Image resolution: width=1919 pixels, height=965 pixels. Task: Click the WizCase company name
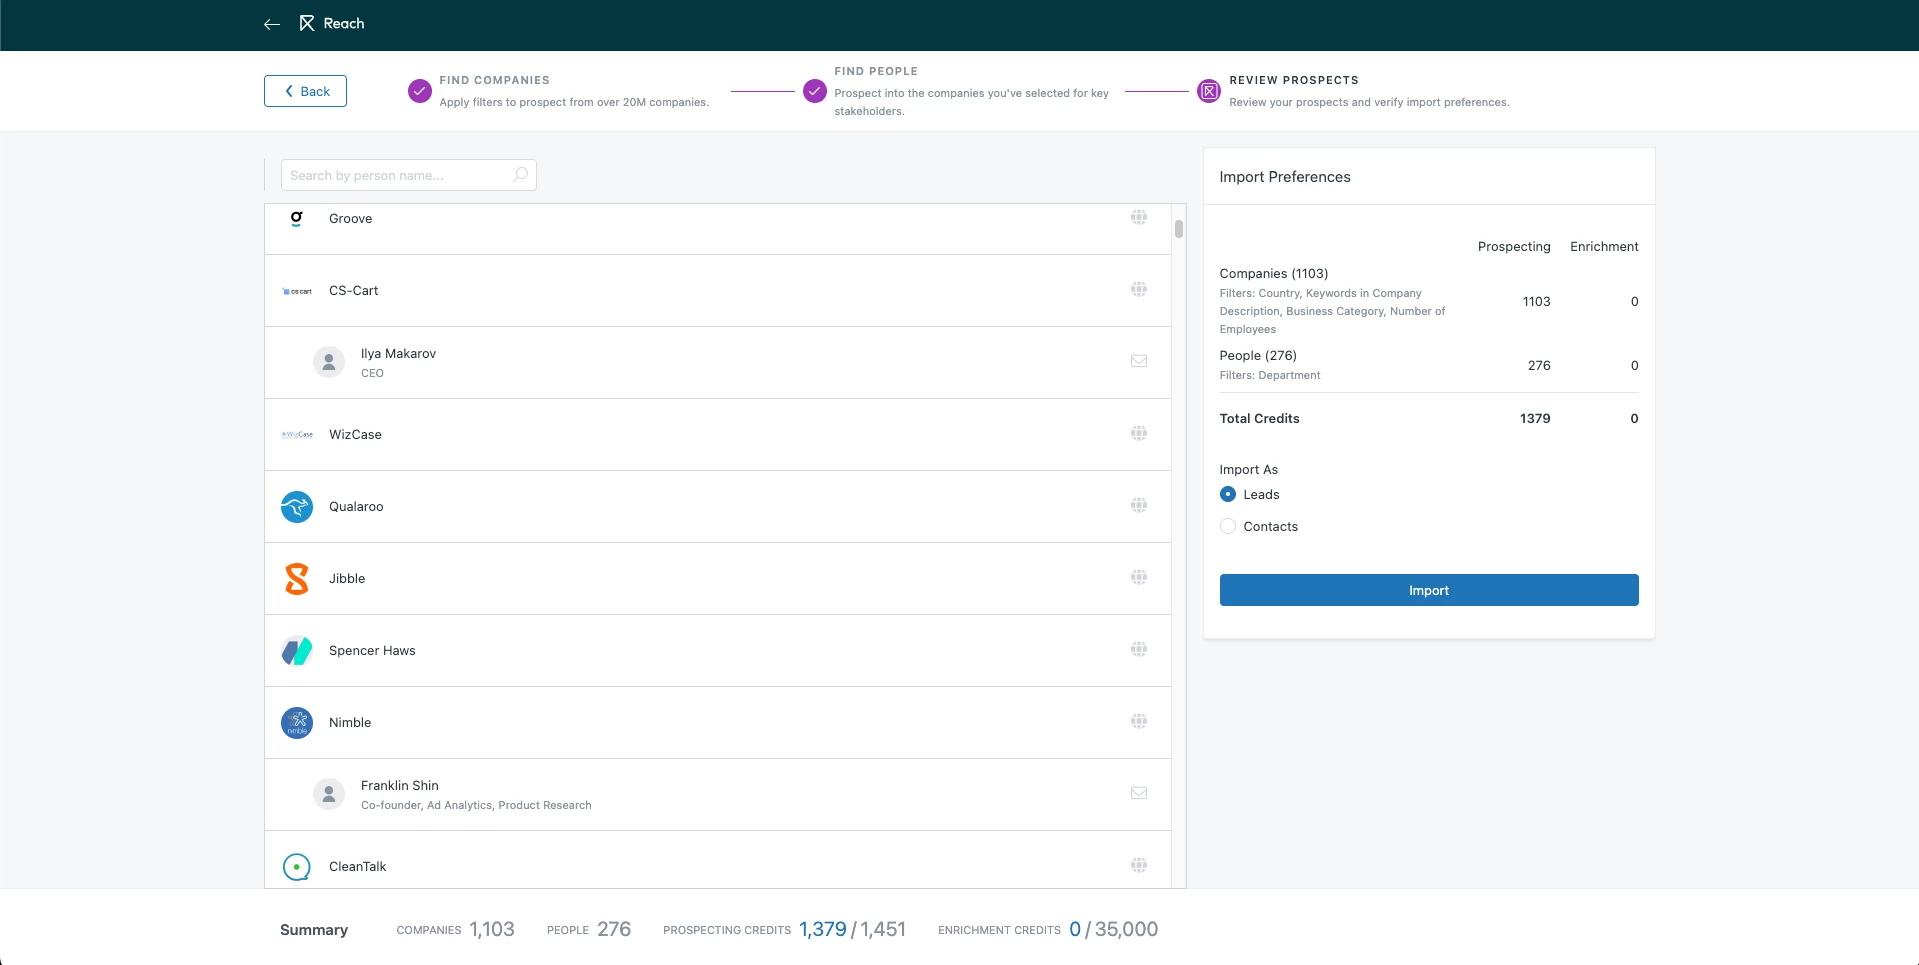point(355,434)
